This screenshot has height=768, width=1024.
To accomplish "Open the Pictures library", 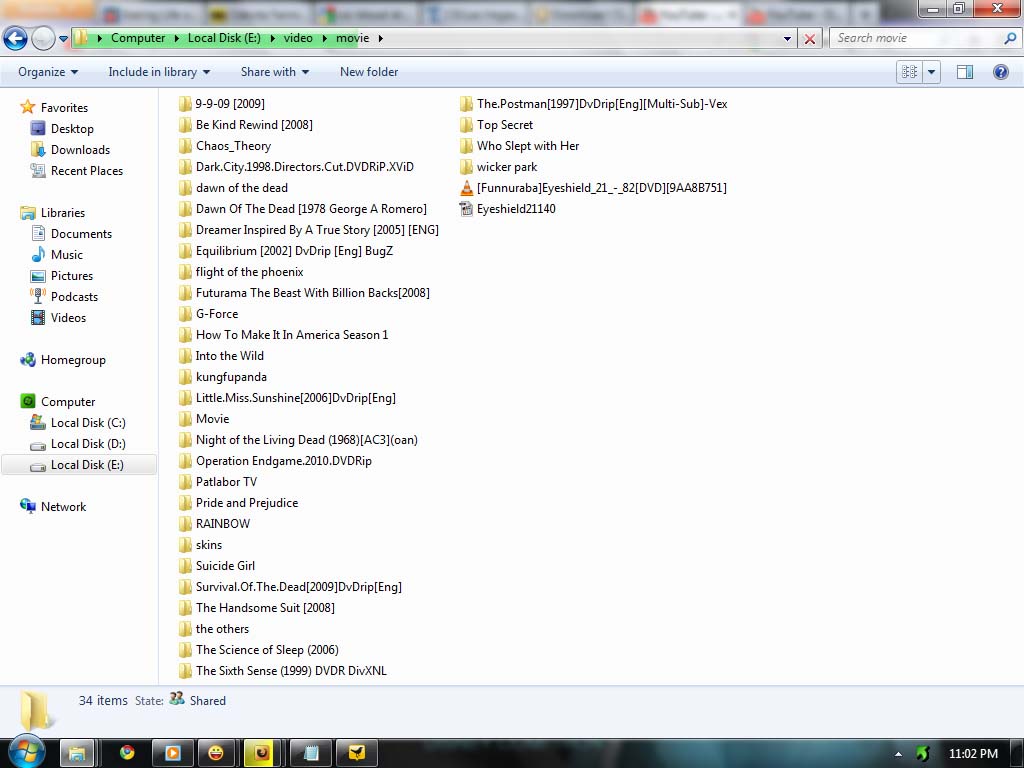I will pos(72,276).
